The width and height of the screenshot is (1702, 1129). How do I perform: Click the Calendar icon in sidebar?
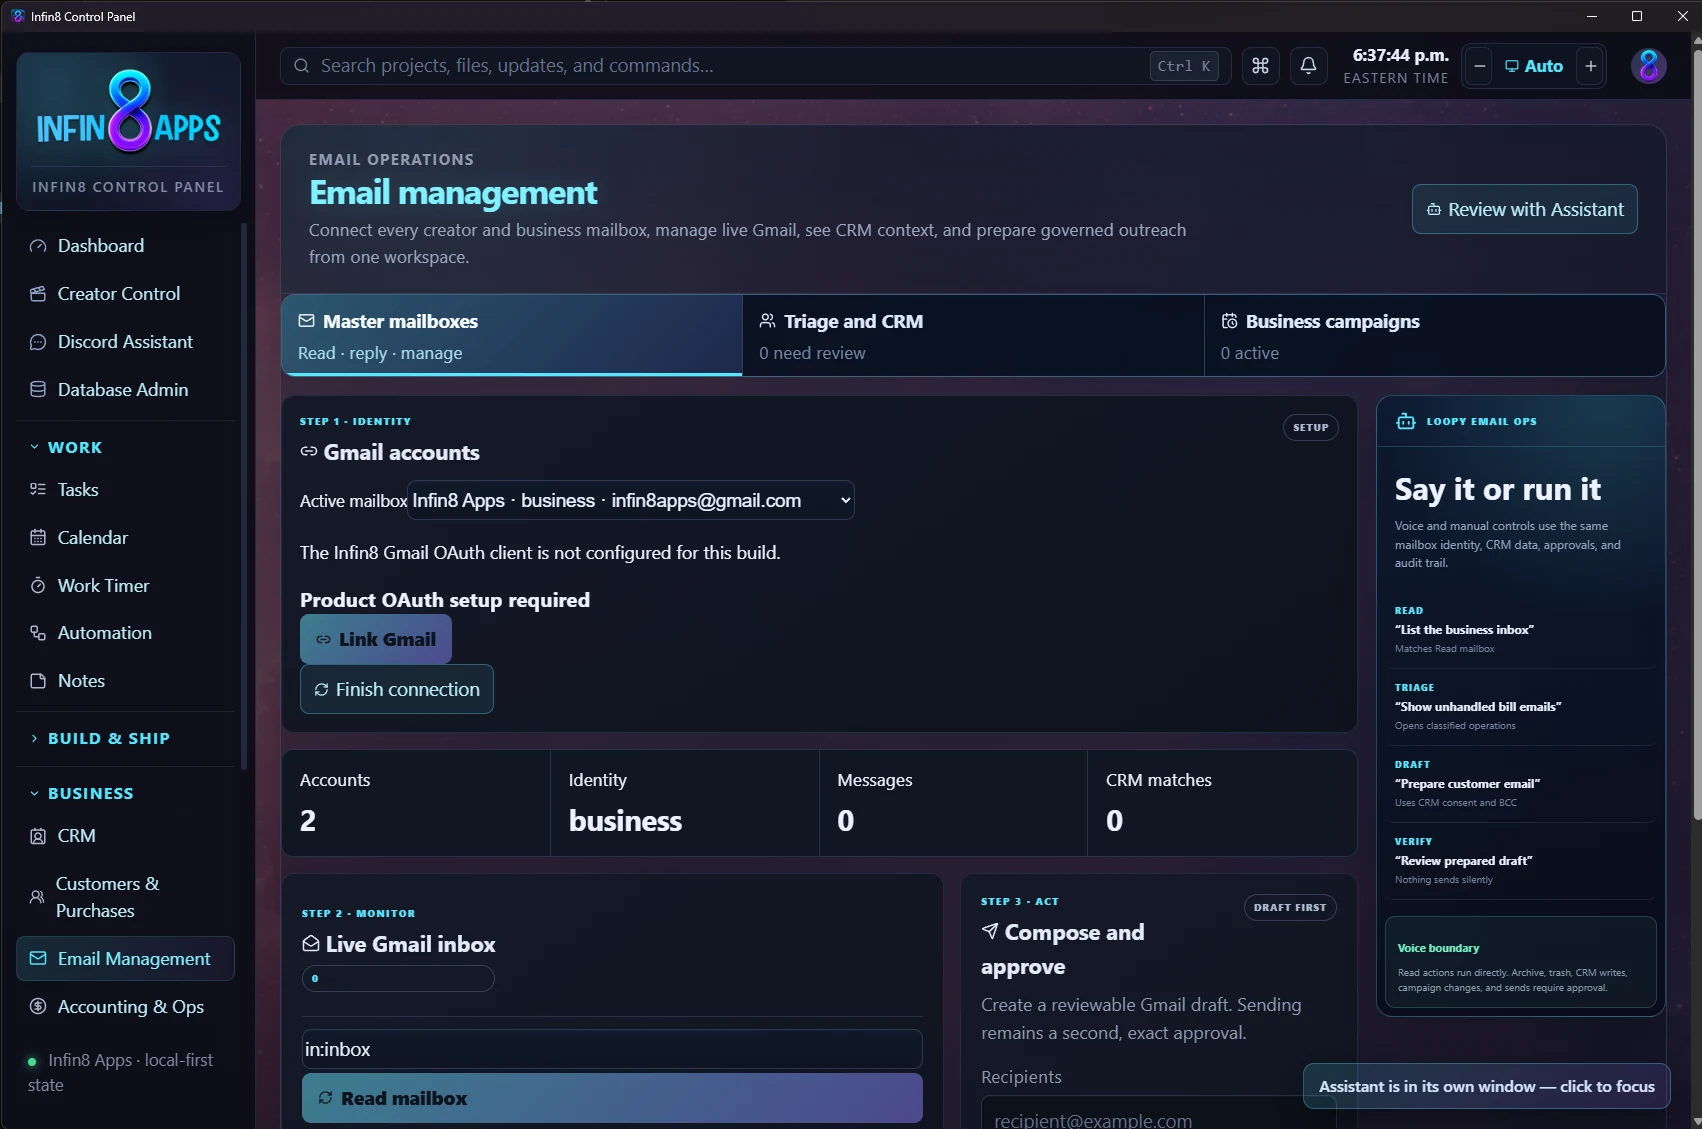(38, 538)
